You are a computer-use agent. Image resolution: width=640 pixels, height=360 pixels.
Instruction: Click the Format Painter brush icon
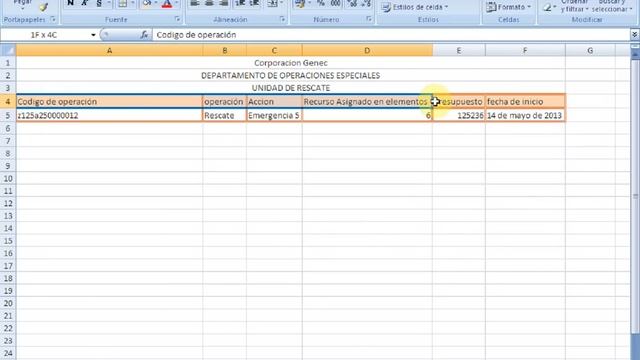44,7
